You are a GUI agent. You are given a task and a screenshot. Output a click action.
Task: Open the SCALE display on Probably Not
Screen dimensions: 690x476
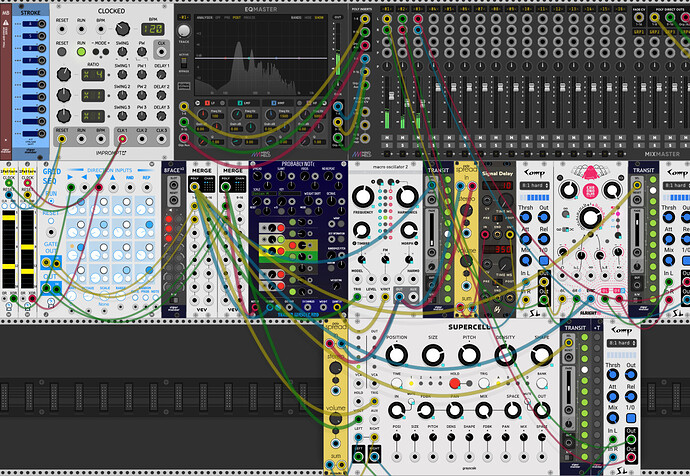(265, 194)
